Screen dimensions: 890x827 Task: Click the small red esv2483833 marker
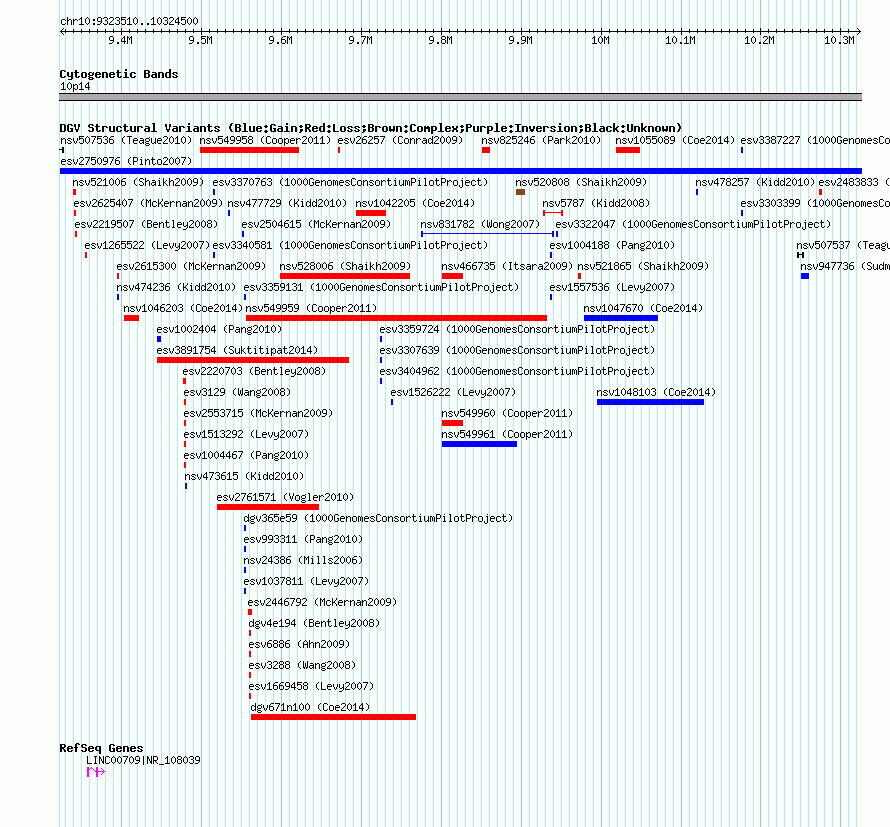(820, 192)
